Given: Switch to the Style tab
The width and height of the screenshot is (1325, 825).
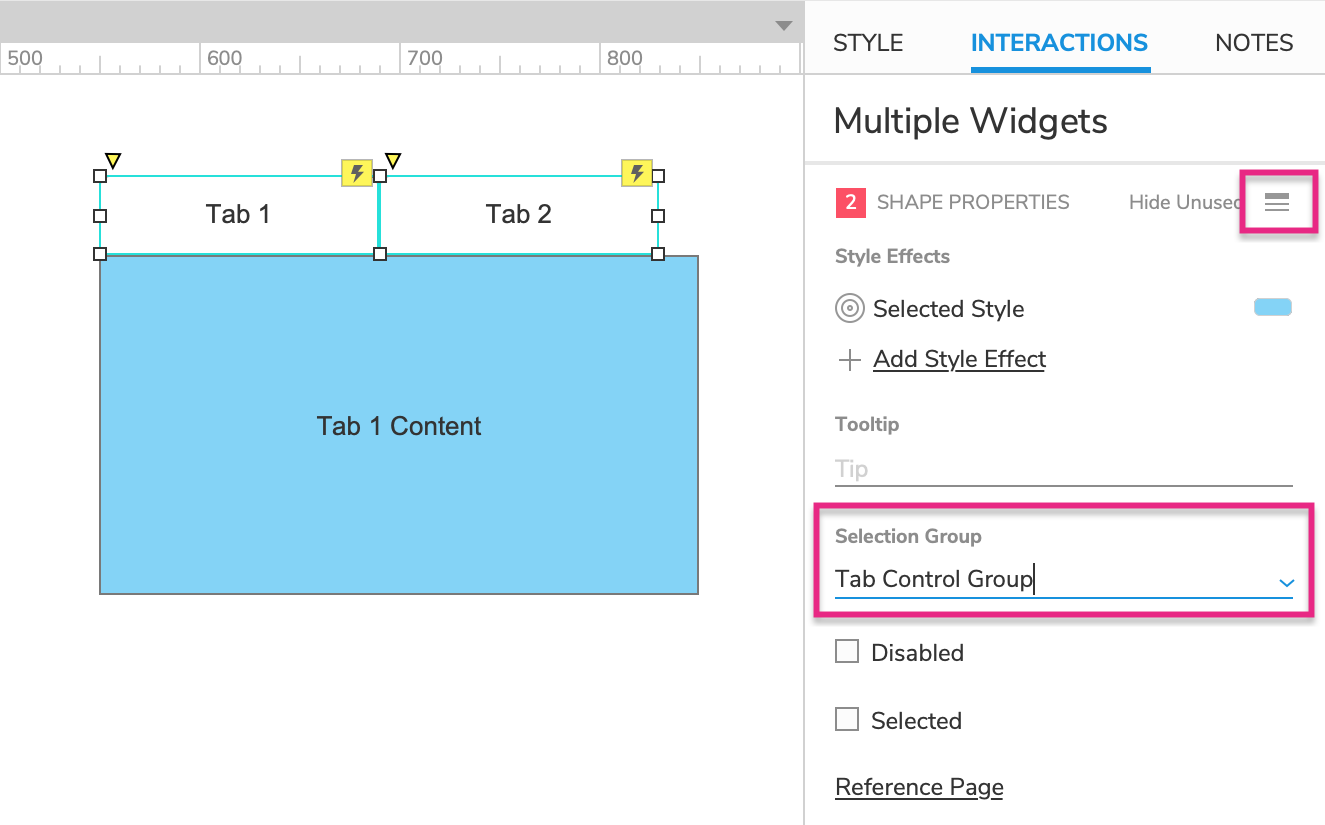Looking at the screenshot, I should tap(868, 43).
